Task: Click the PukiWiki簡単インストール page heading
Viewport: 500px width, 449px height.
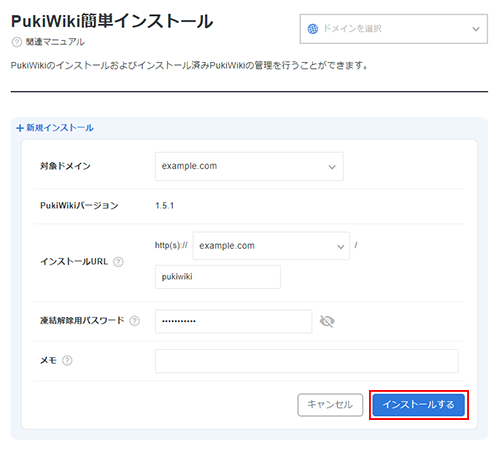Action: coord(112,21)
